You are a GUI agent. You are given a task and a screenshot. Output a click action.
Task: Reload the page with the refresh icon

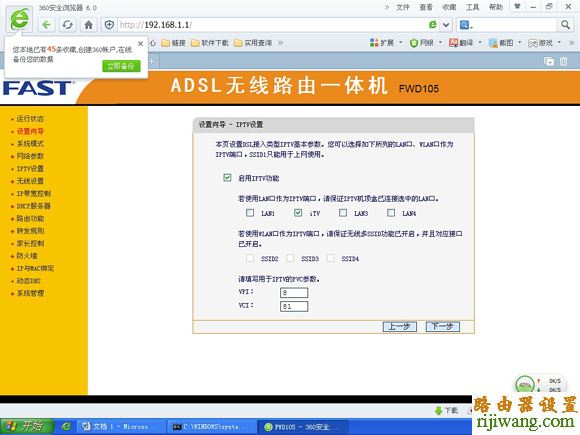pos(67,25)
